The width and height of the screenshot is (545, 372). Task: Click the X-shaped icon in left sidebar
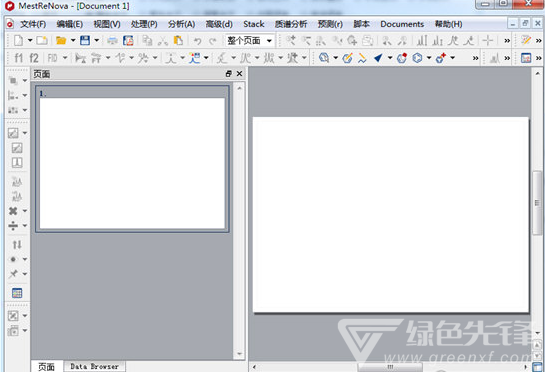(13, 211)
